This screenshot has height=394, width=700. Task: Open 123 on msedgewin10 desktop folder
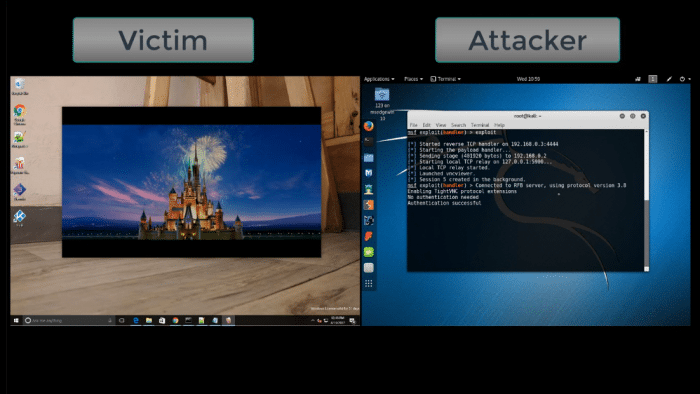point(382,104)
